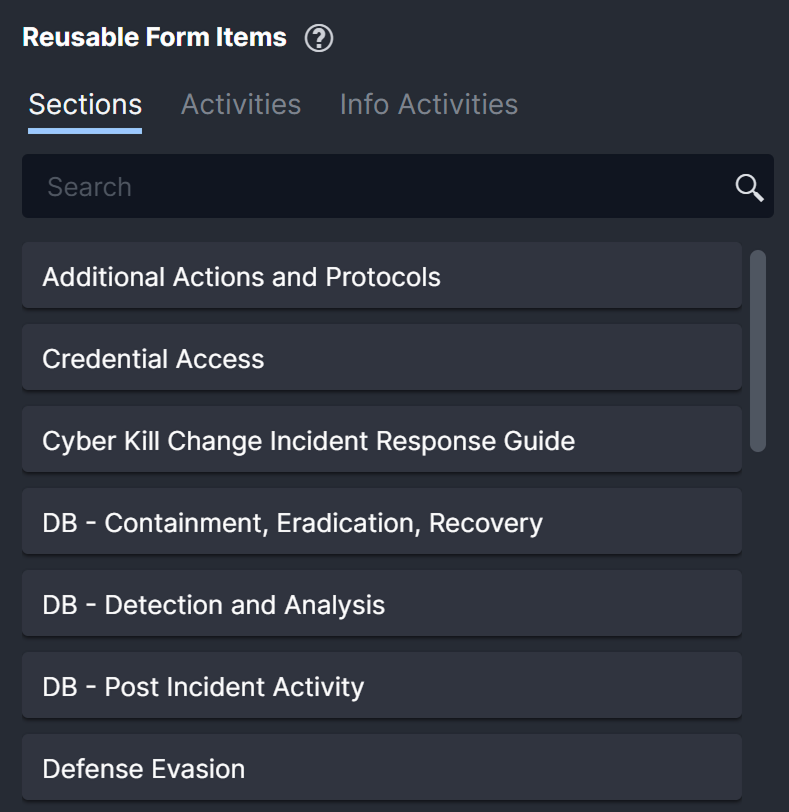Choose DB - Post Incident Activity section
This screenshot has height=812, width=789.
(203, 687)
